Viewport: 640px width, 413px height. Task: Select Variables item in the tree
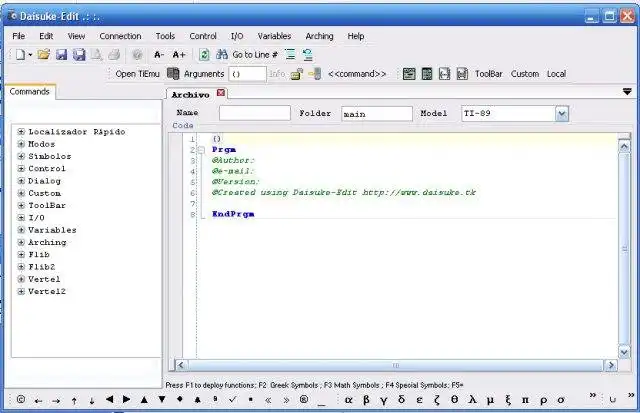(x=52, y=230)
